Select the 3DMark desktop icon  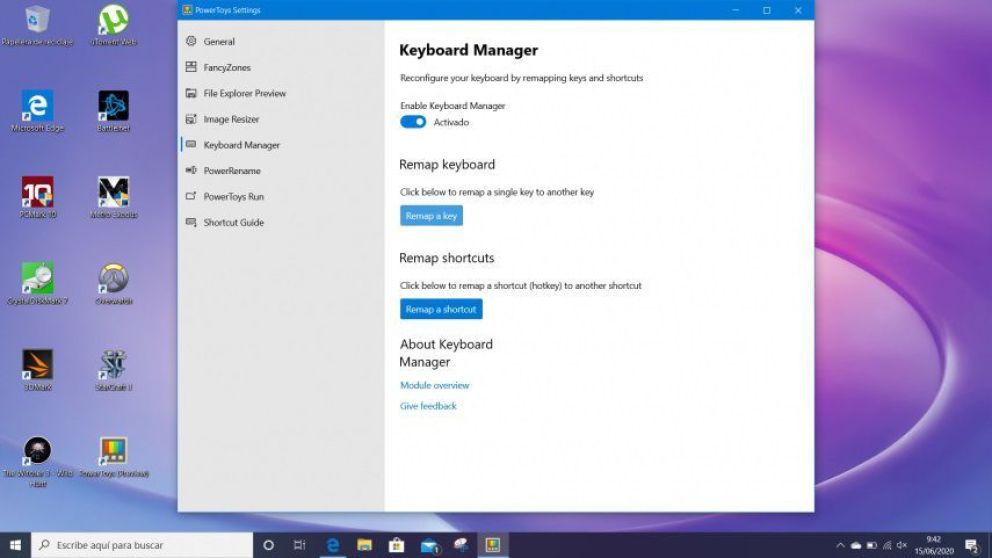pyautogui.click(x=37, y=370)
